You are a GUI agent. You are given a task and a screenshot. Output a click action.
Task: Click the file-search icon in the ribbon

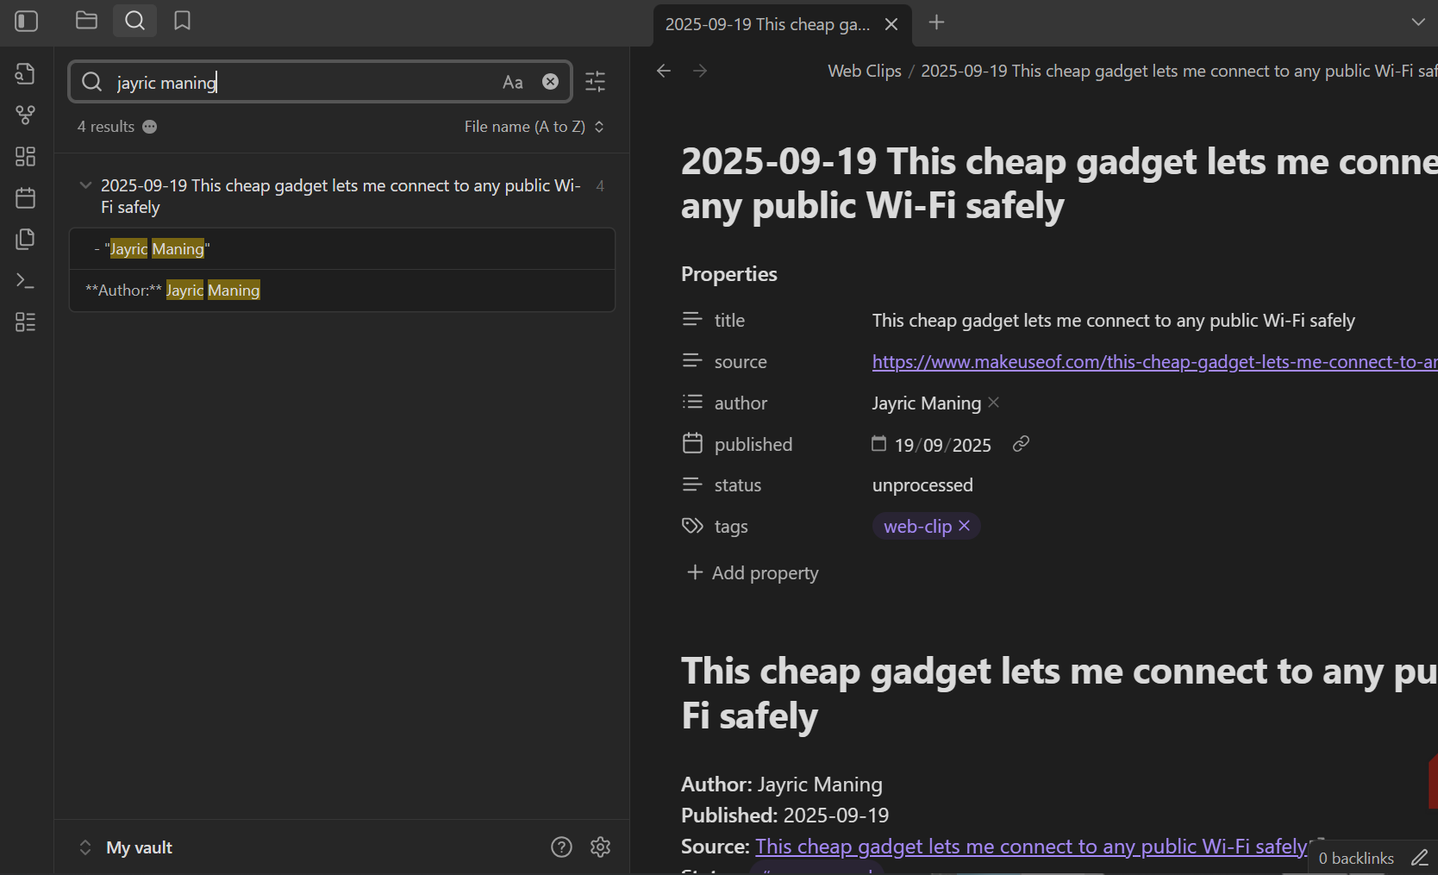(25, 73)
